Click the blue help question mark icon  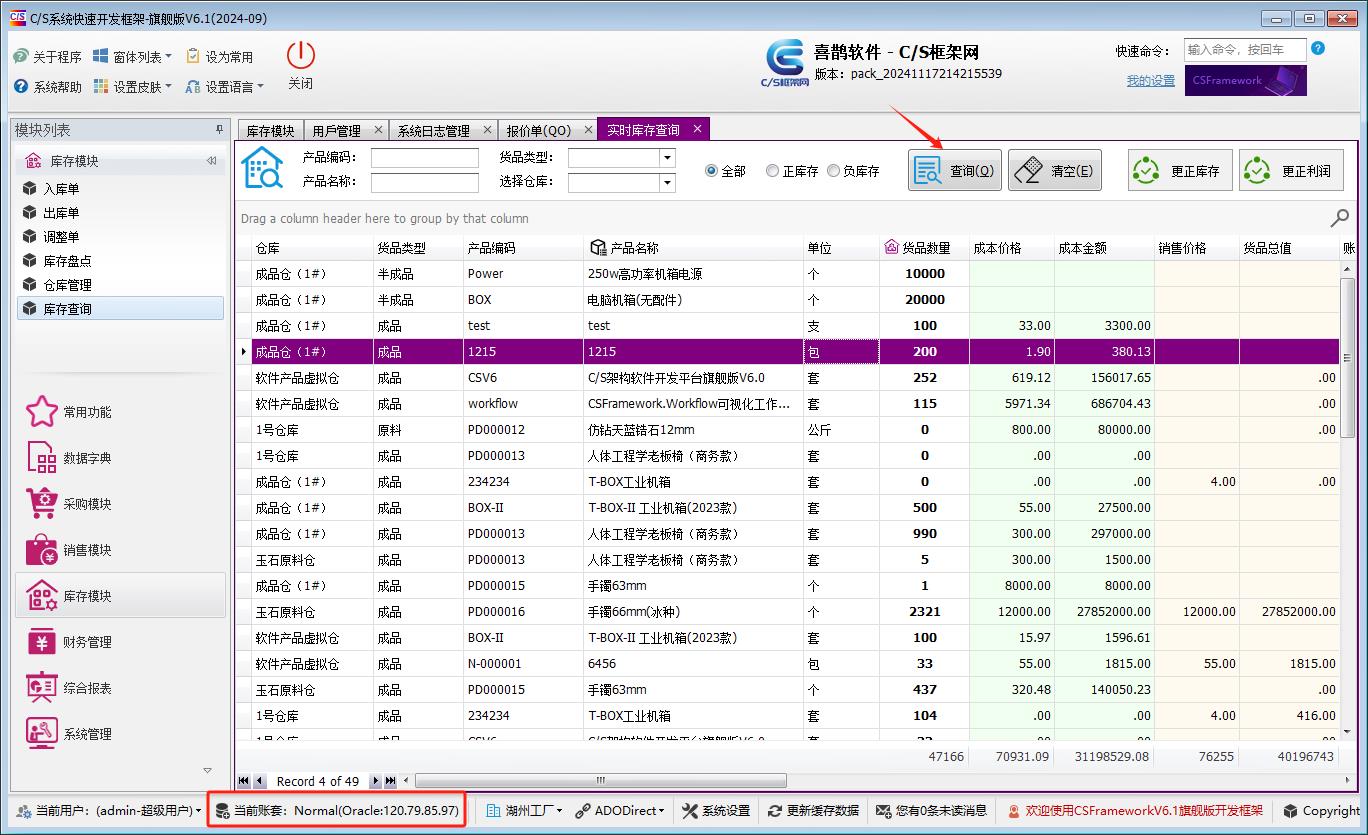(1318, 48)
